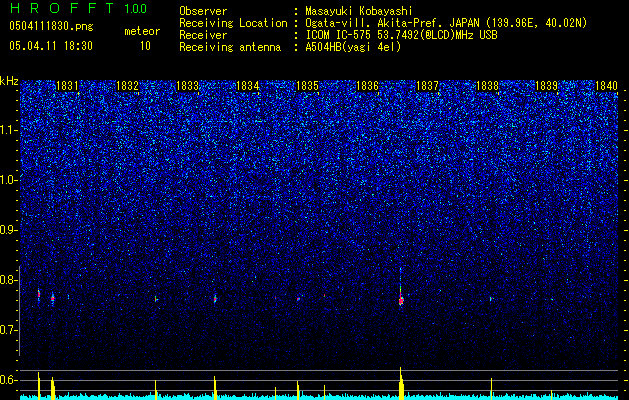
Task: Click the 1.0 kHz frequency label
Action: (9, 180)
